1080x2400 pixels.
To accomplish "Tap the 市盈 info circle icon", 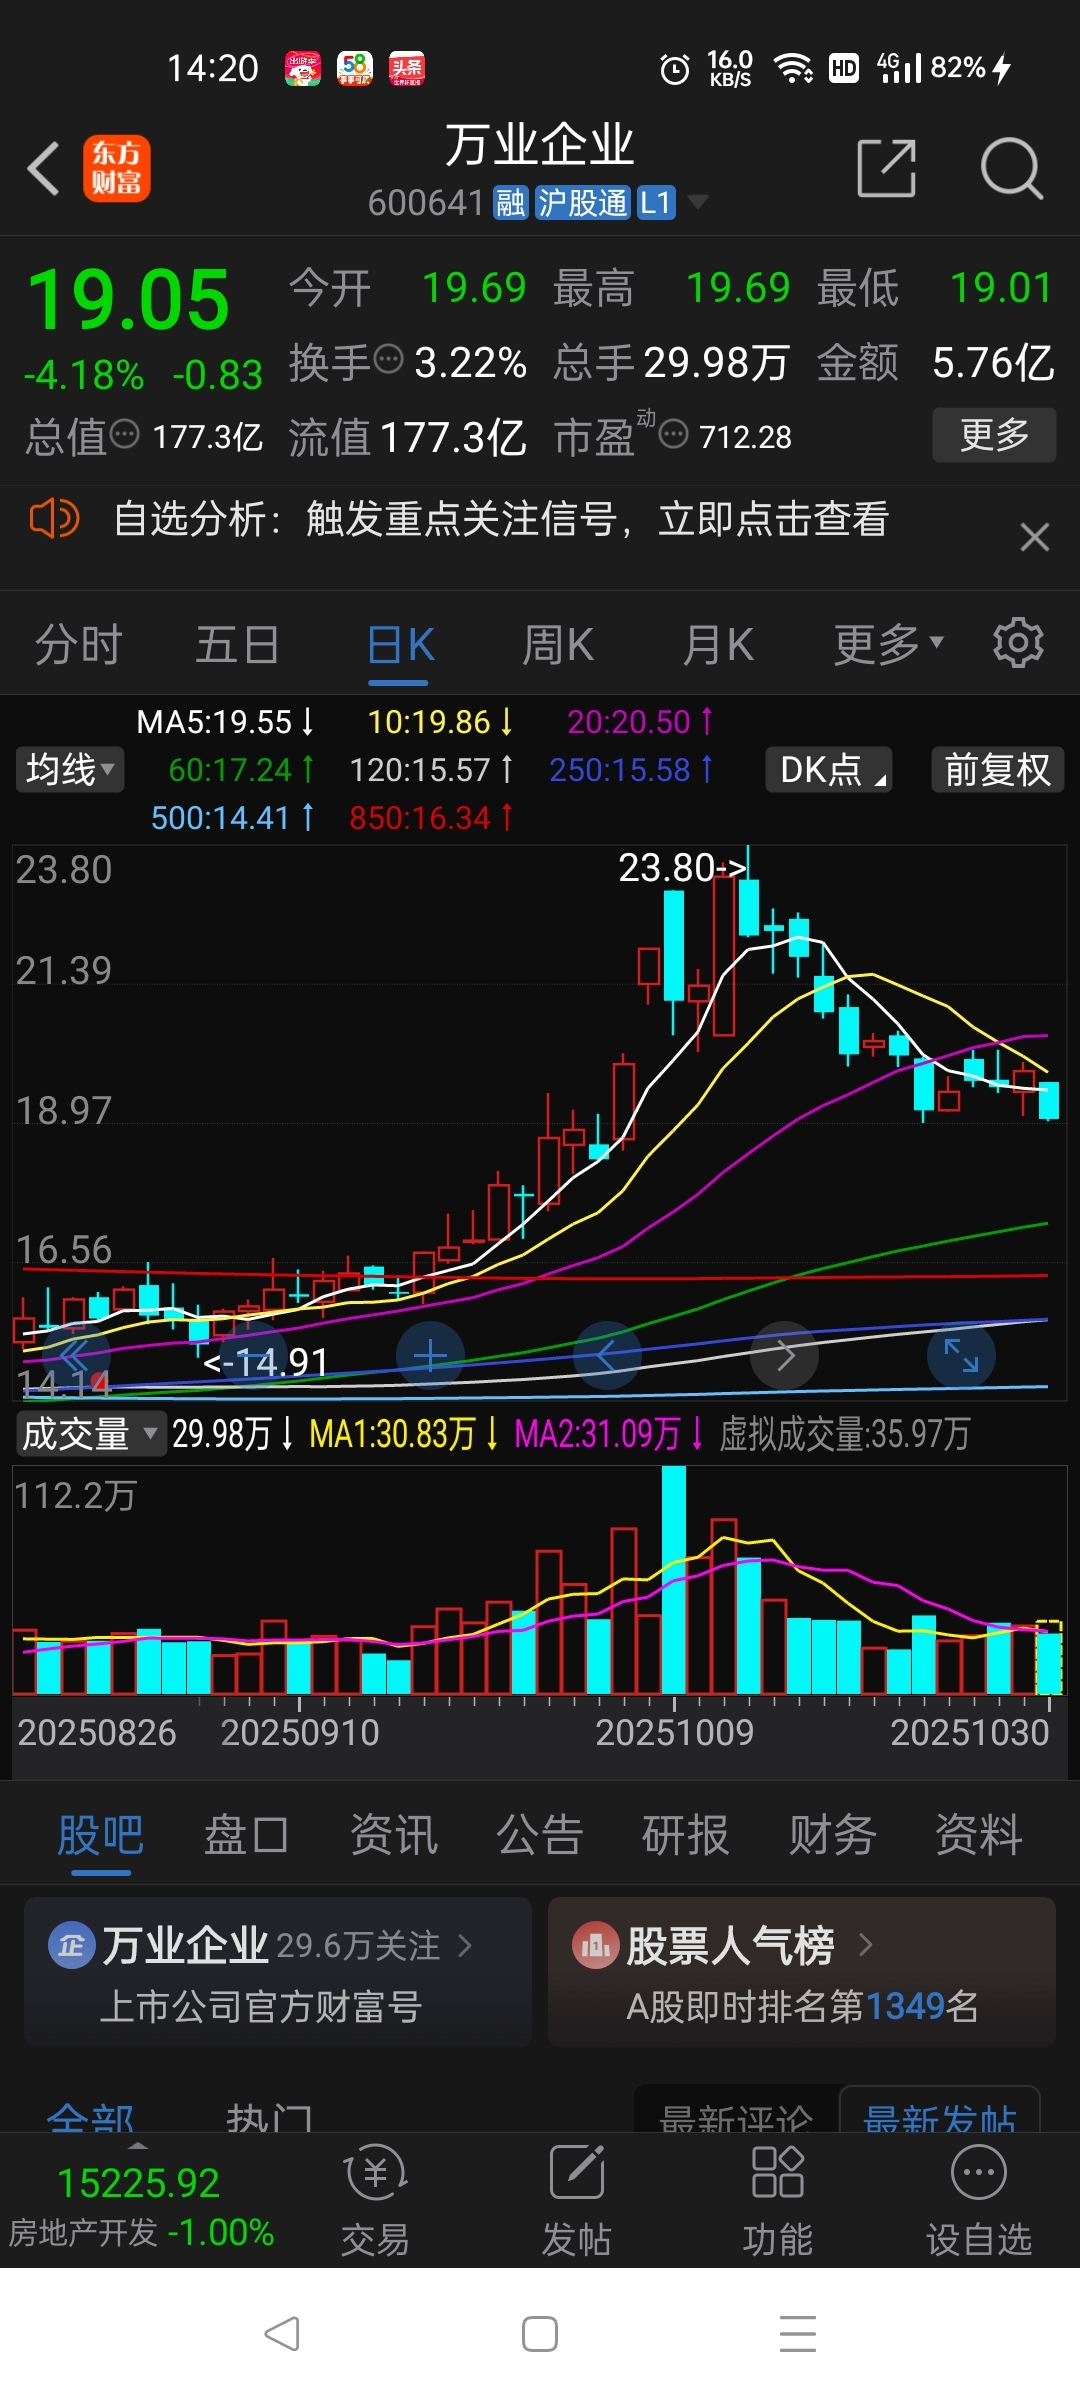I will pos(674,434).
